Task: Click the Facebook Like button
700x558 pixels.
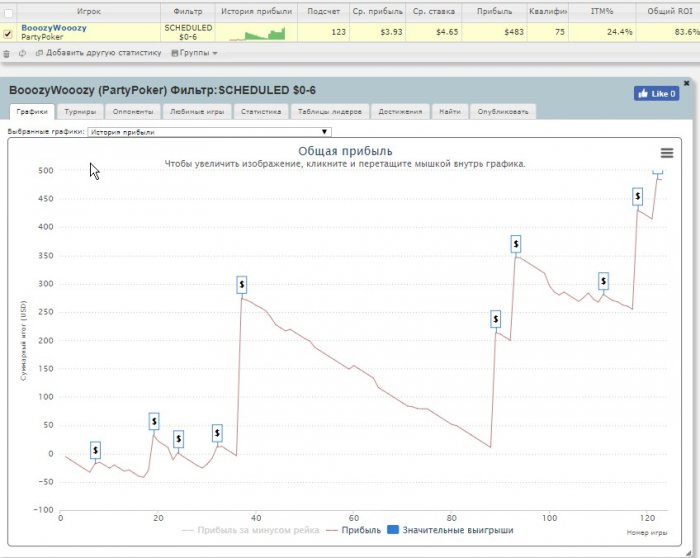Action: point(656,94)
